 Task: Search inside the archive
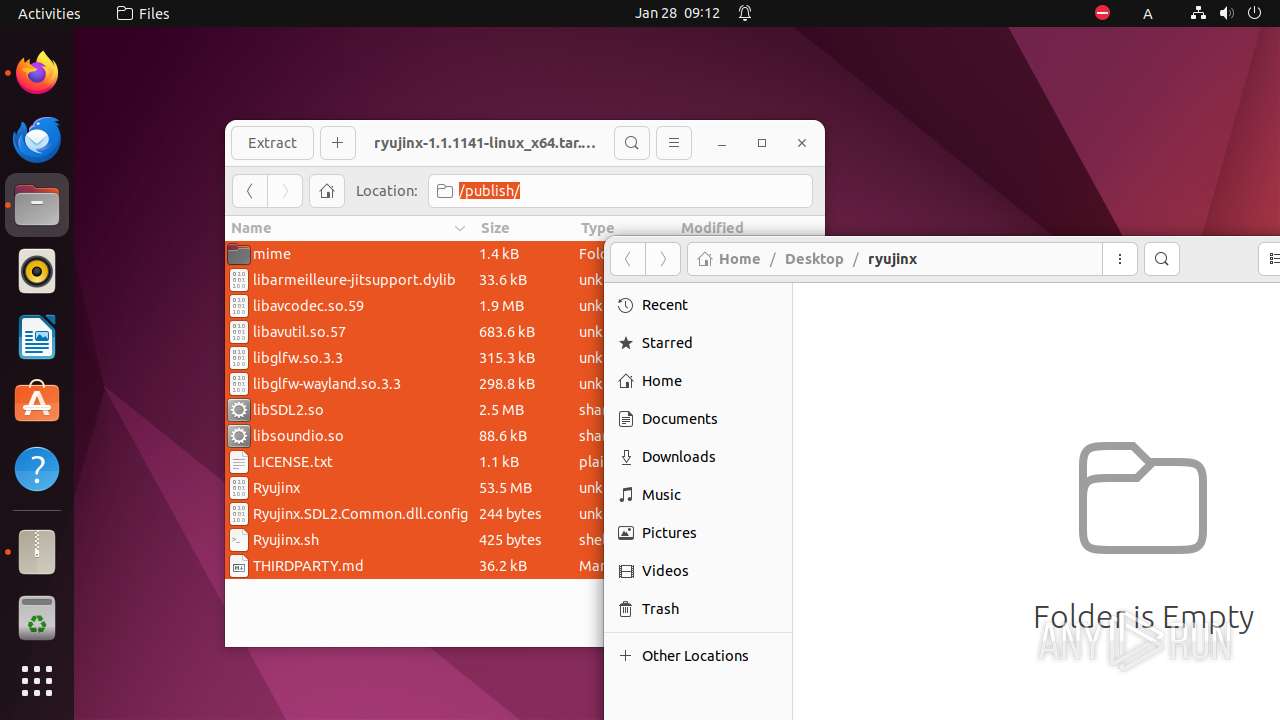[632, 143]
